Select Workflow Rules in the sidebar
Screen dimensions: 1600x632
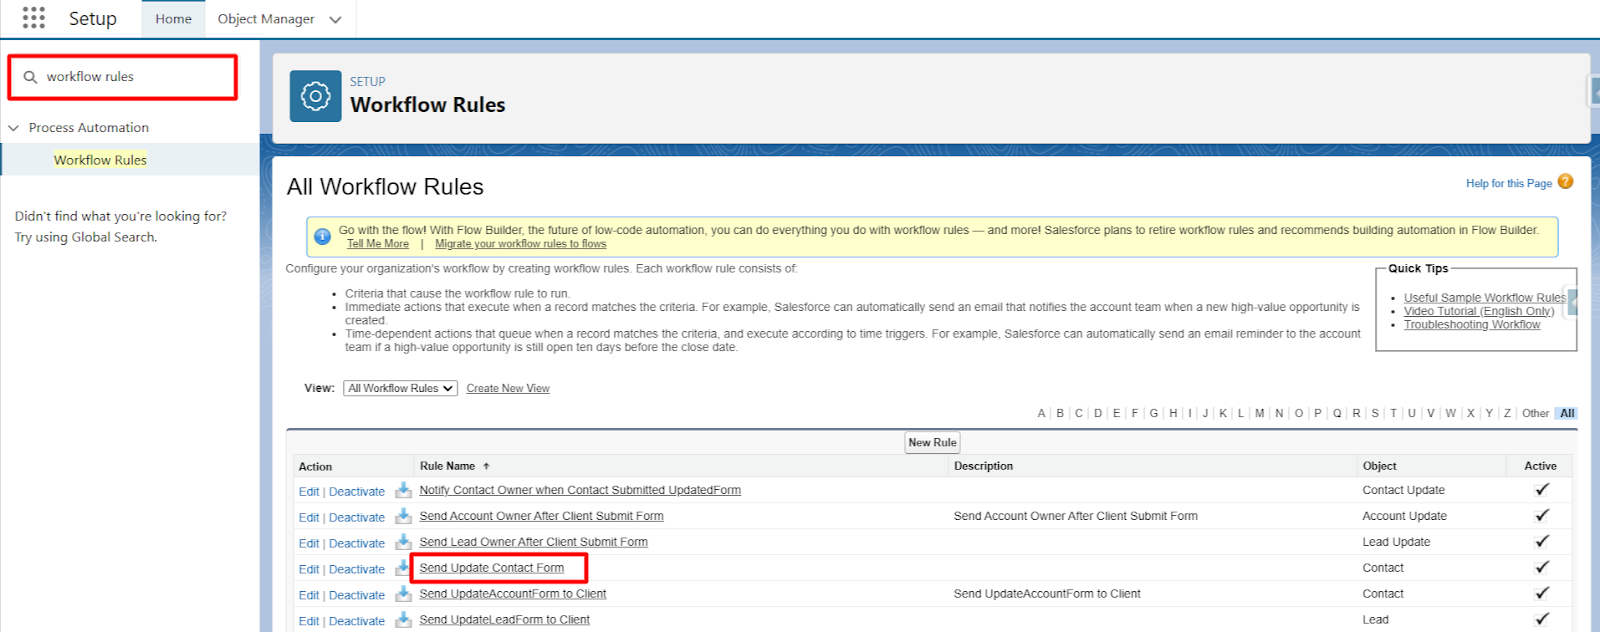[100, 160]
